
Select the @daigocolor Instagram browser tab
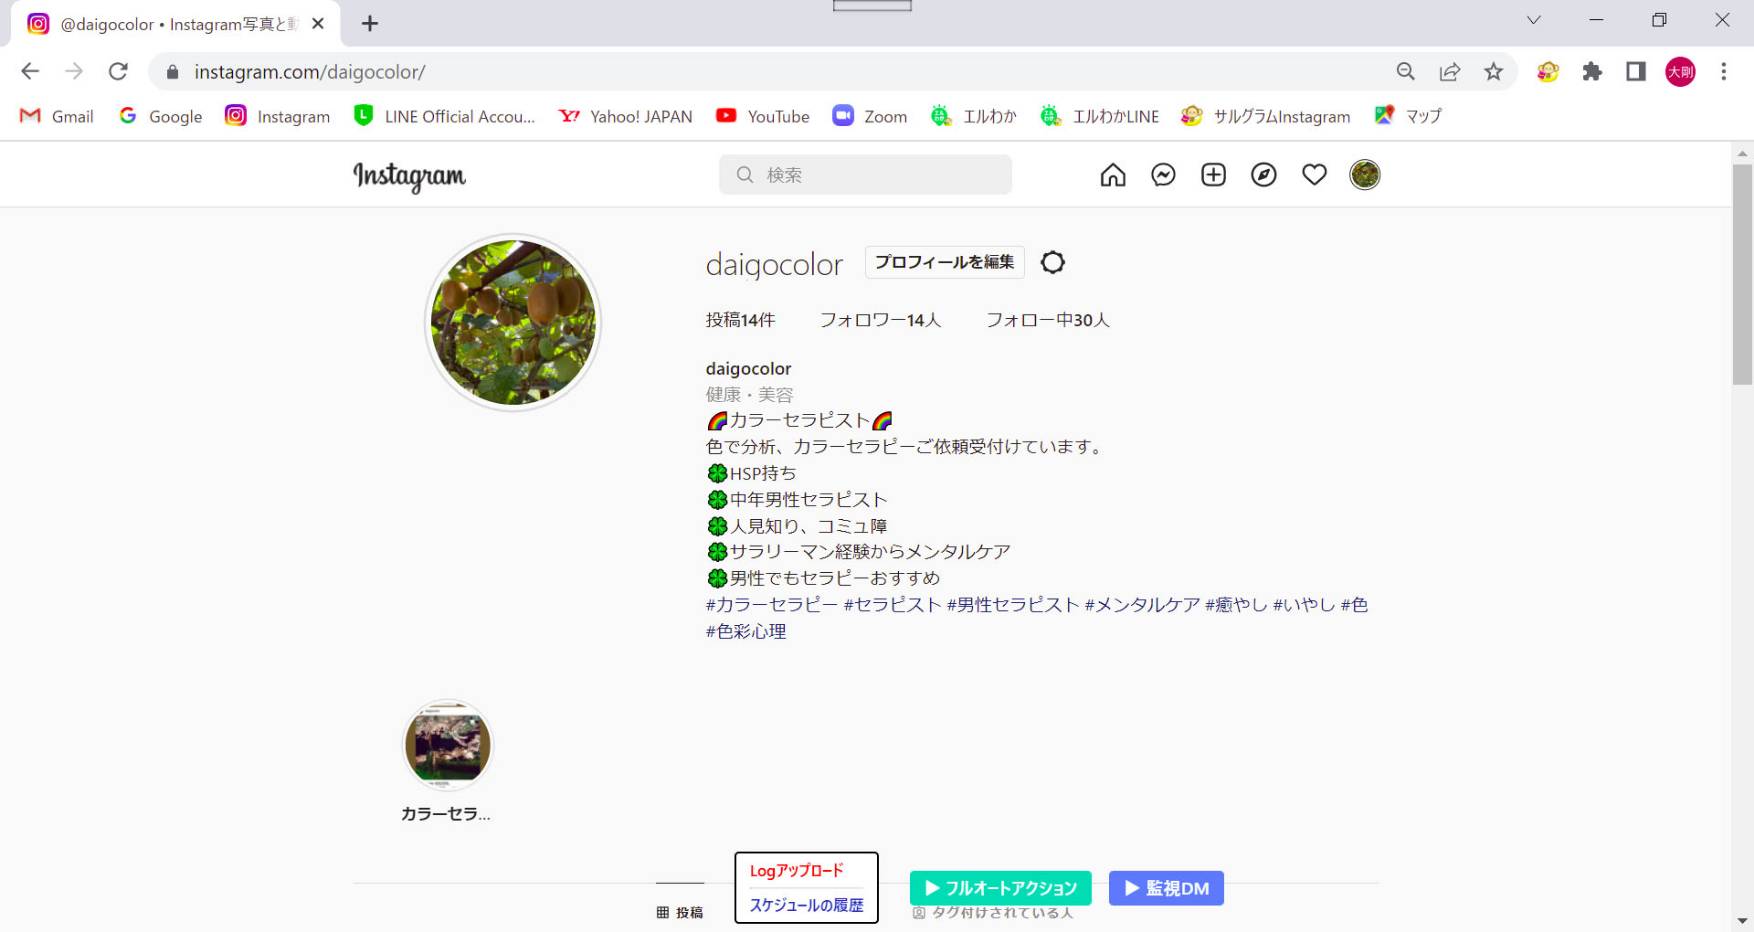click(176, 24)
